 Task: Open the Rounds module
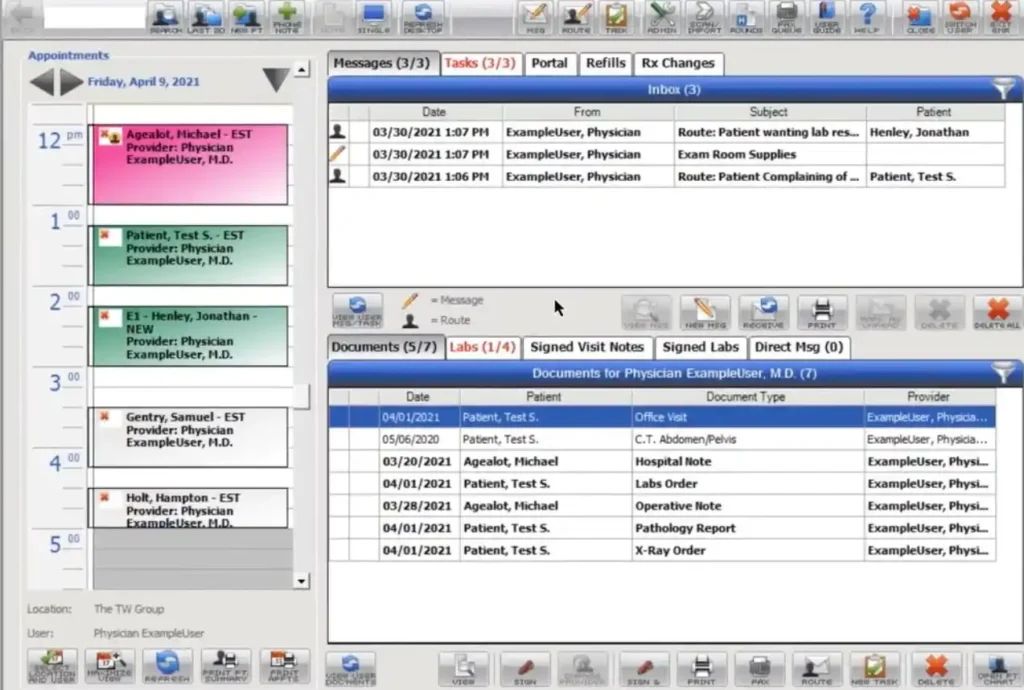coord(744,17)
